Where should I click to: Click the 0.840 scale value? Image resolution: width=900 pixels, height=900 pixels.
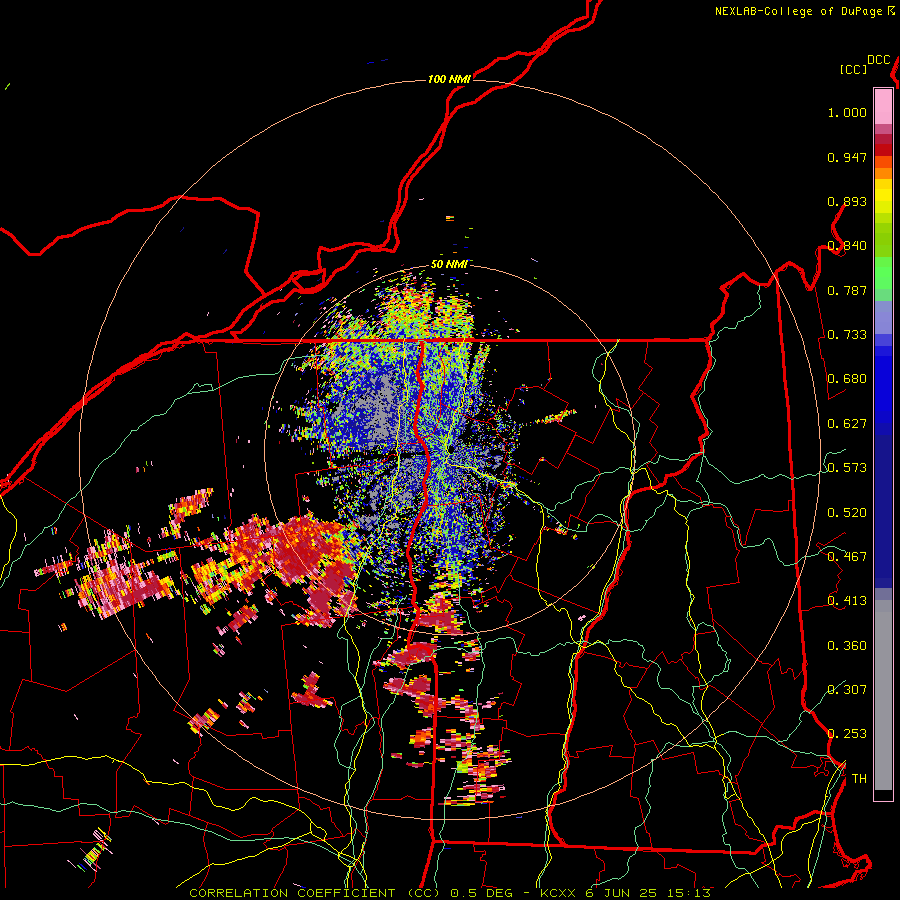click(847, 246)
